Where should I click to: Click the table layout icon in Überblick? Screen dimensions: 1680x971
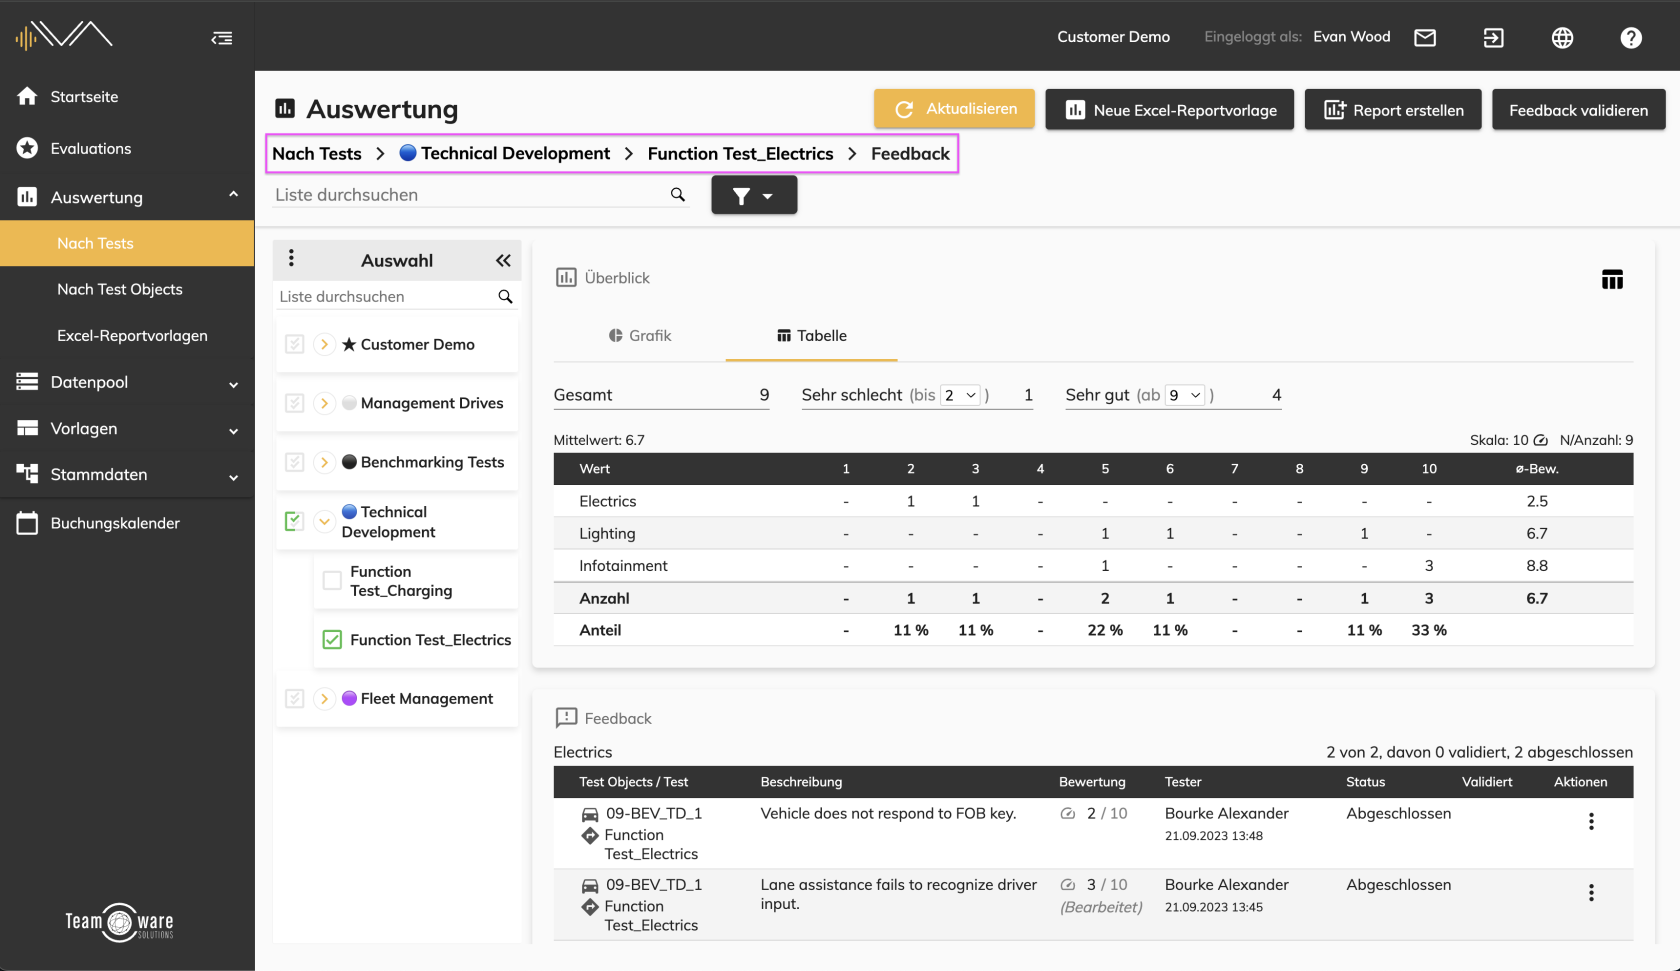click(x=1612, y=280)
